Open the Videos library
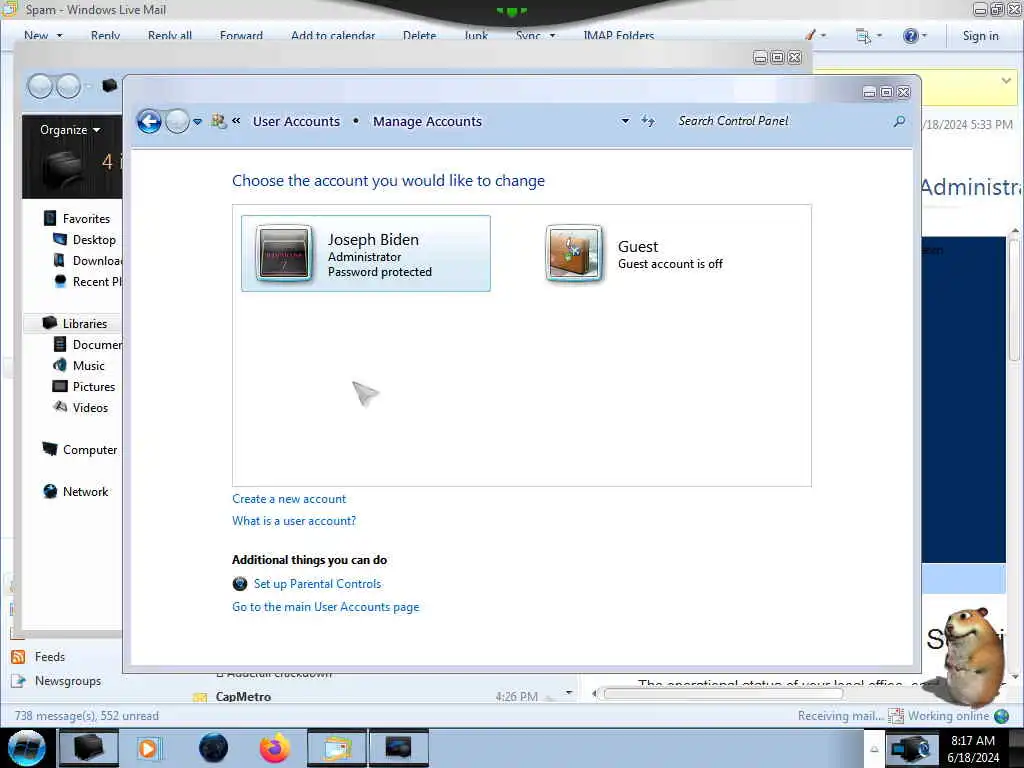The height and width of the screenshot is (768, 1024). pos(90,408)
